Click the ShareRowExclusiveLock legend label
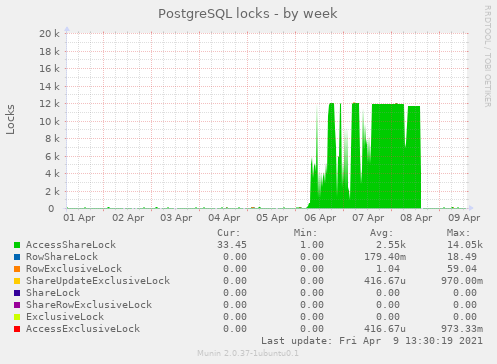 click(x=89, y=305)
